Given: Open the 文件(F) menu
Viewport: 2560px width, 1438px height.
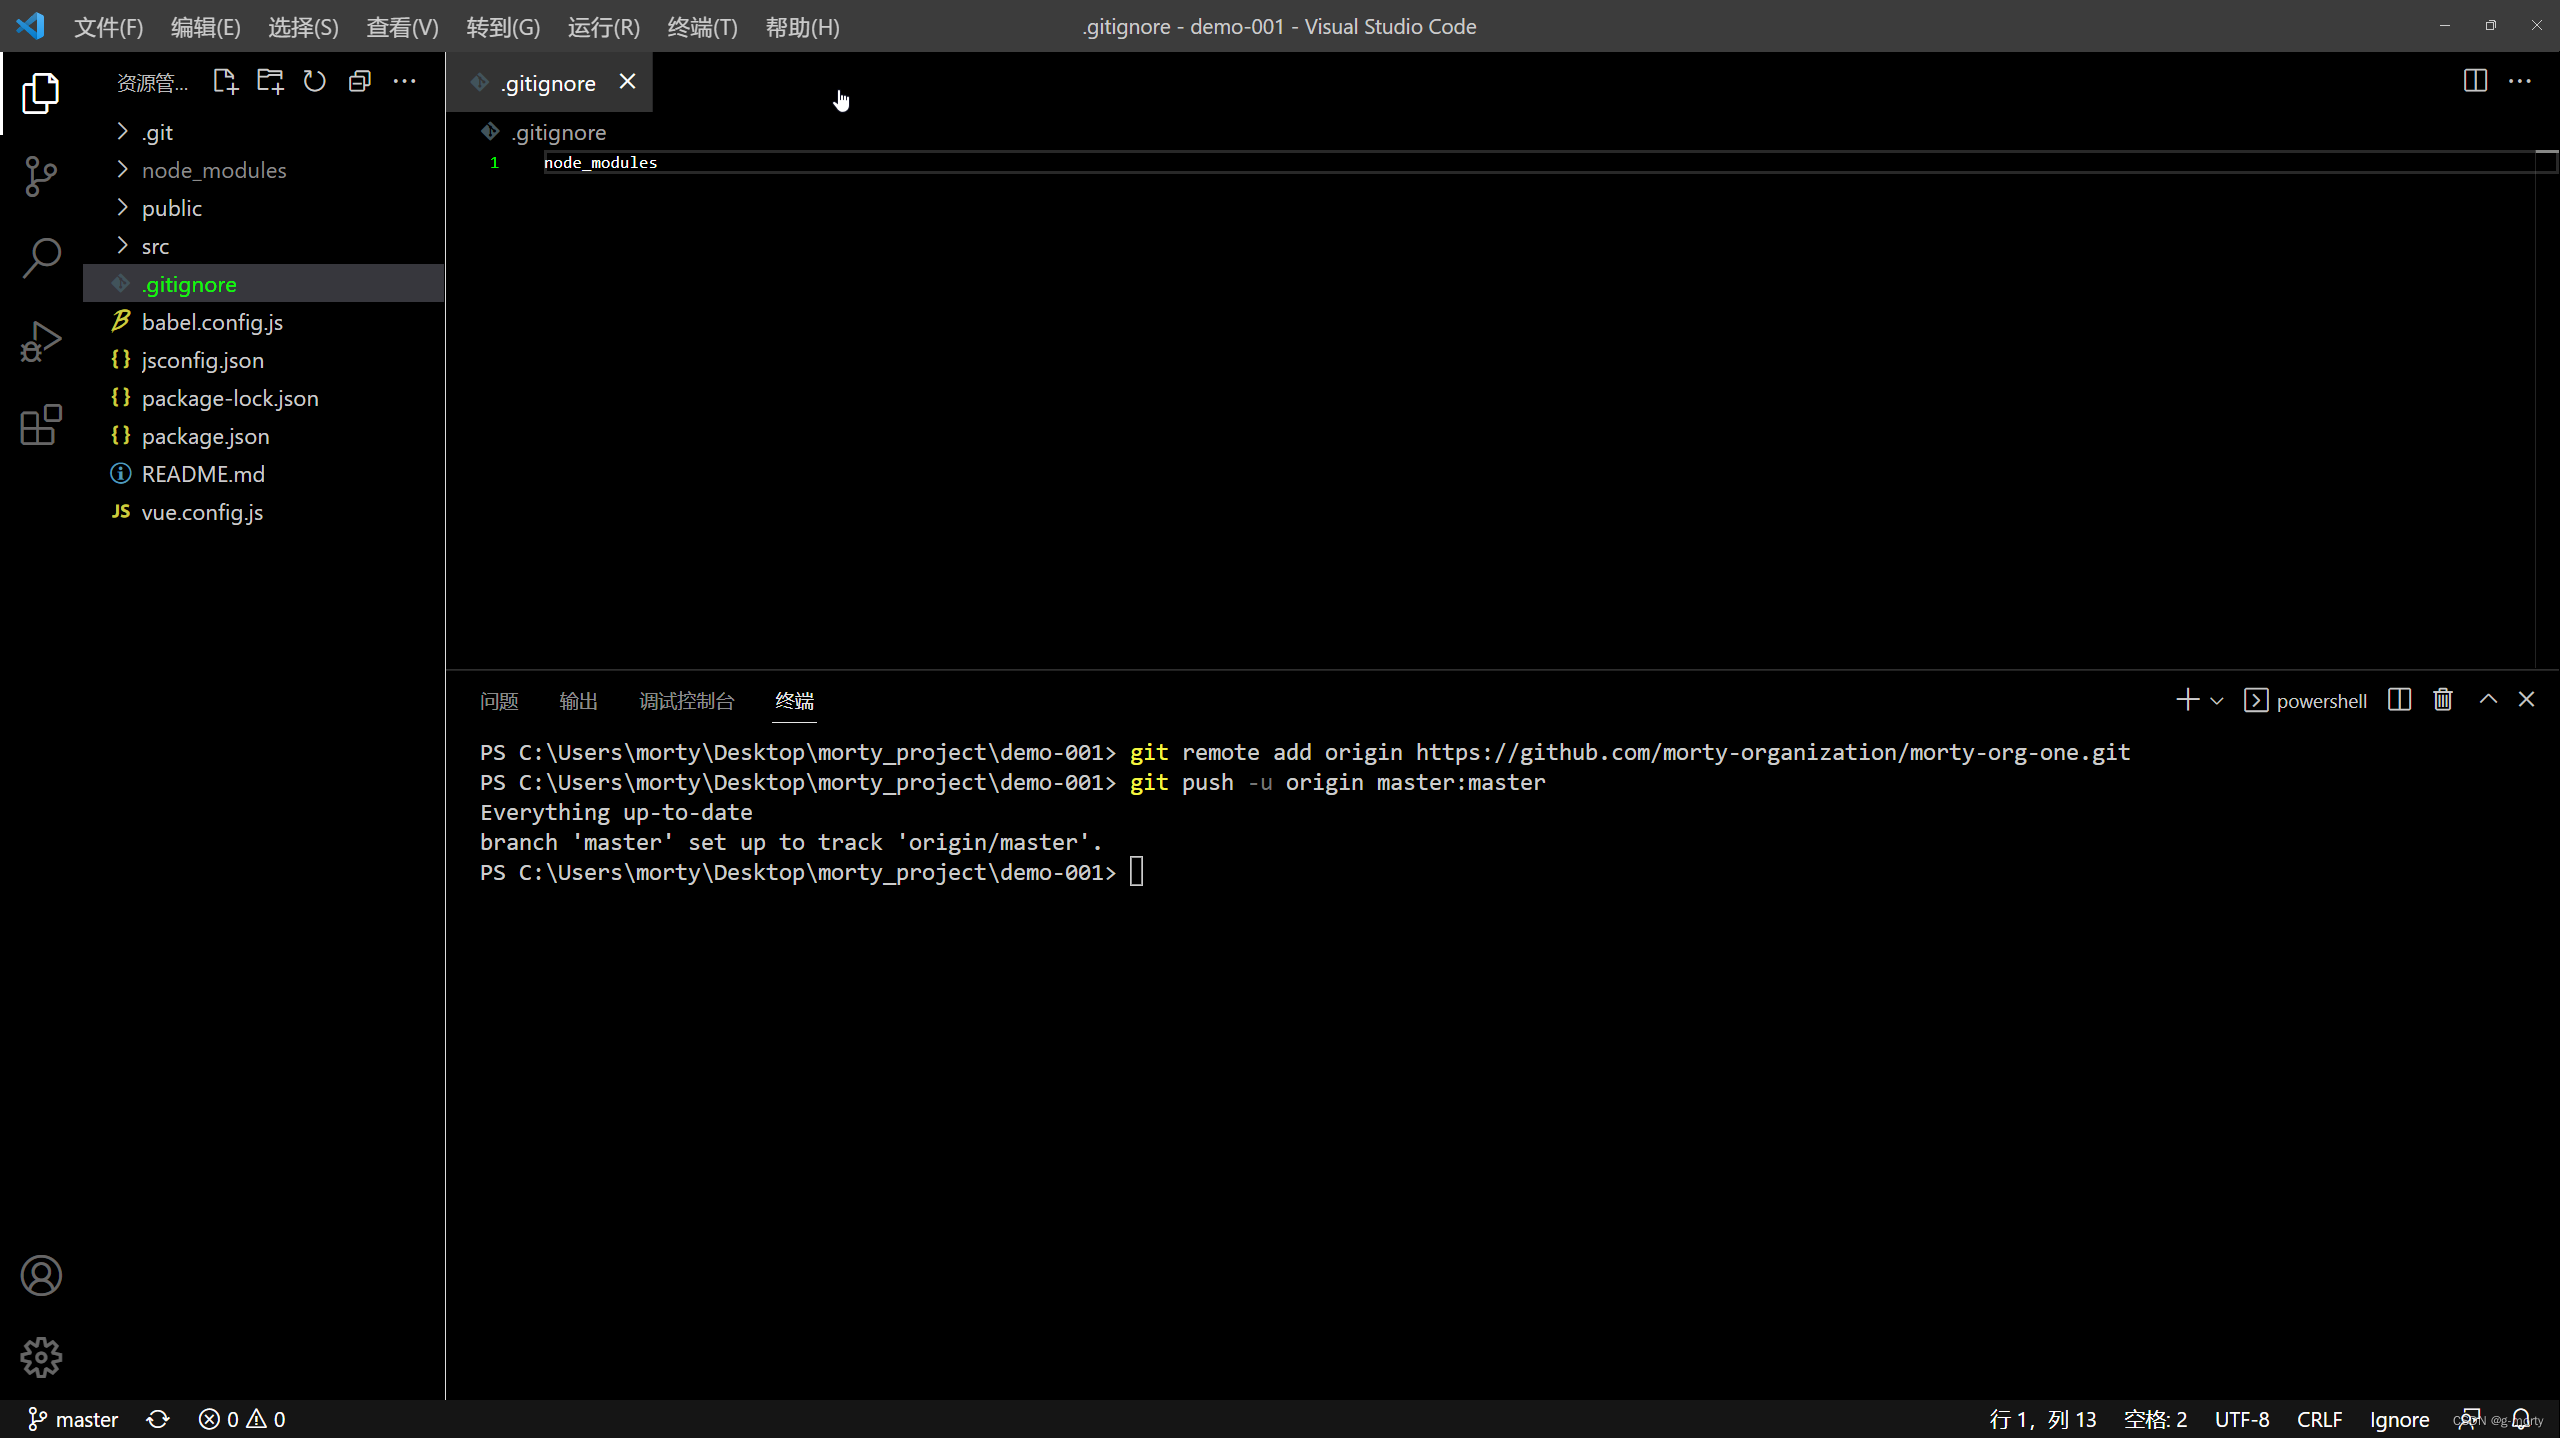Looking at the screenshot, I should click(x=108, y=27).
